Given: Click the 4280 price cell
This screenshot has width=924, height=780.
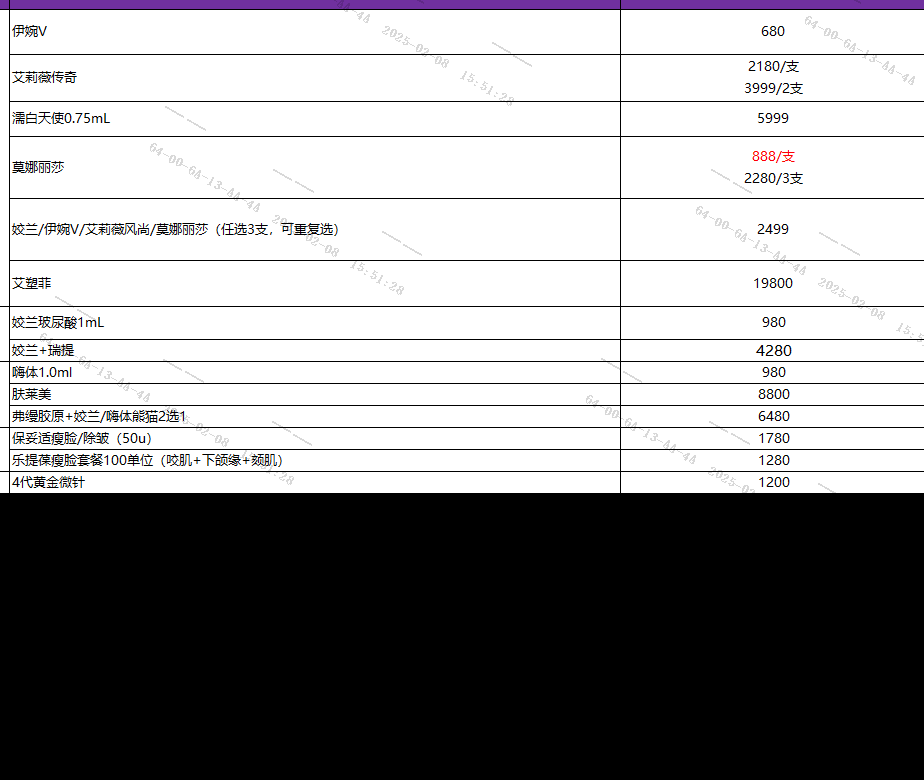Looking at the screenshot, I should (772, 351).
